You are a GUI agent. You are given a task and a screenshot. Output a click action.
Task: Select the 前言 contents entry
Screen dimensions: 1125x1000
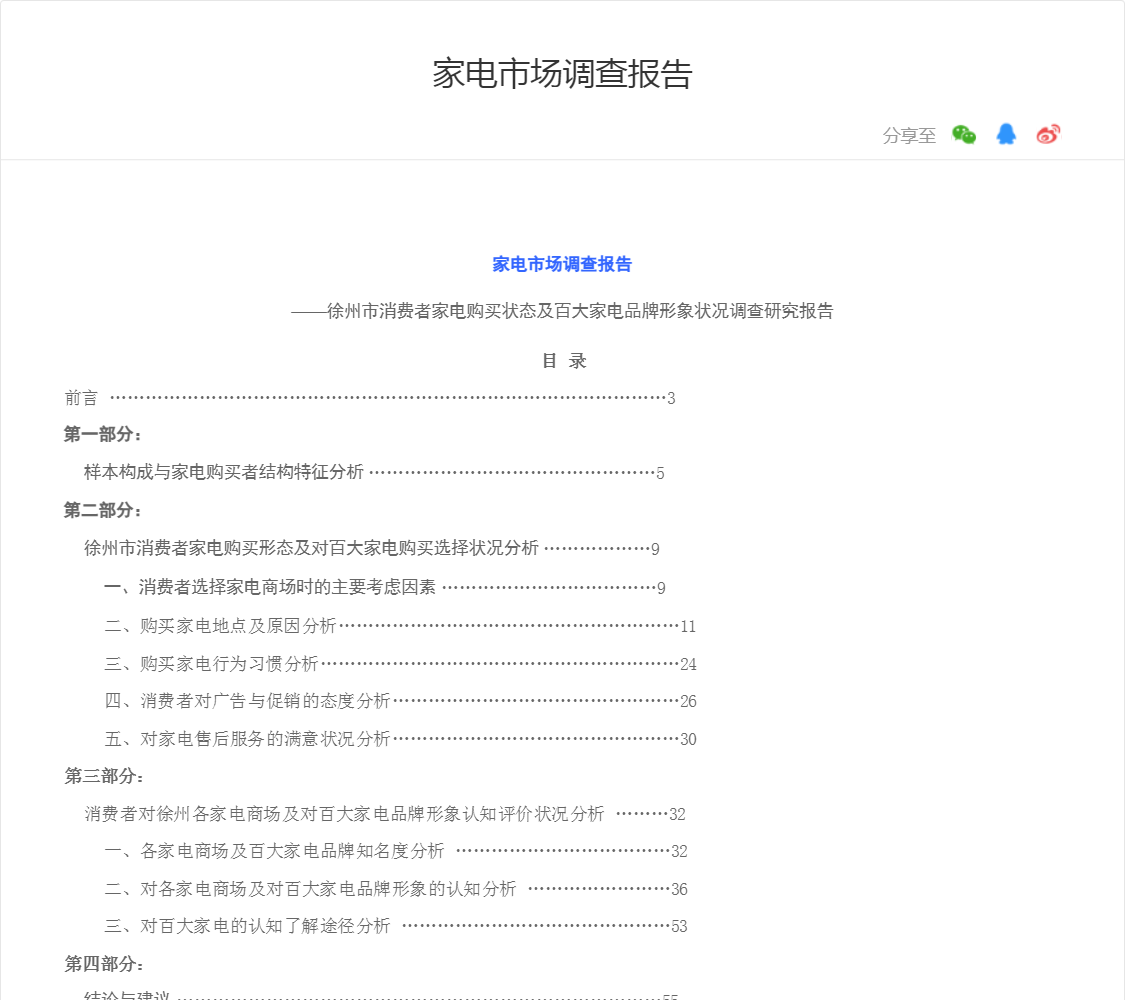click(x=369, y=398)
